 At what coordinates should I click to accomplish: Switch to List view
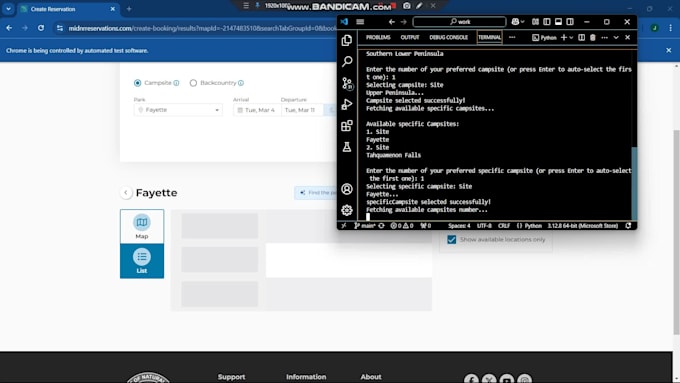[142, 261]
